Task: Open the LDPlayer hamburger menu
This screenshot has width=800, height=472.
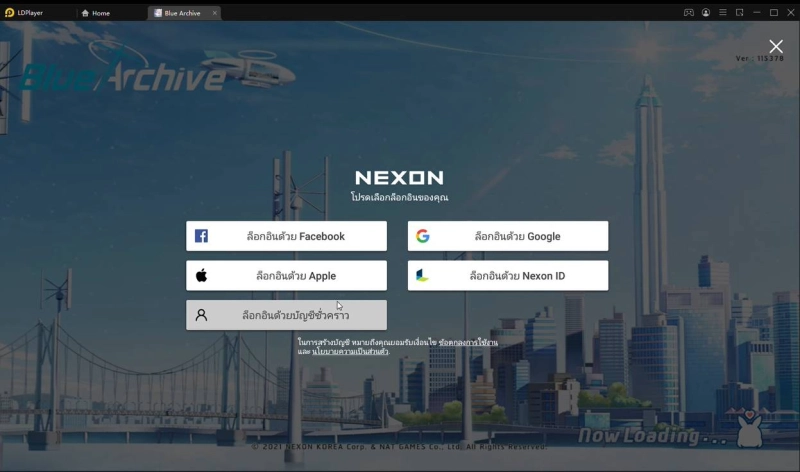Action: click(x=722, y=12)
